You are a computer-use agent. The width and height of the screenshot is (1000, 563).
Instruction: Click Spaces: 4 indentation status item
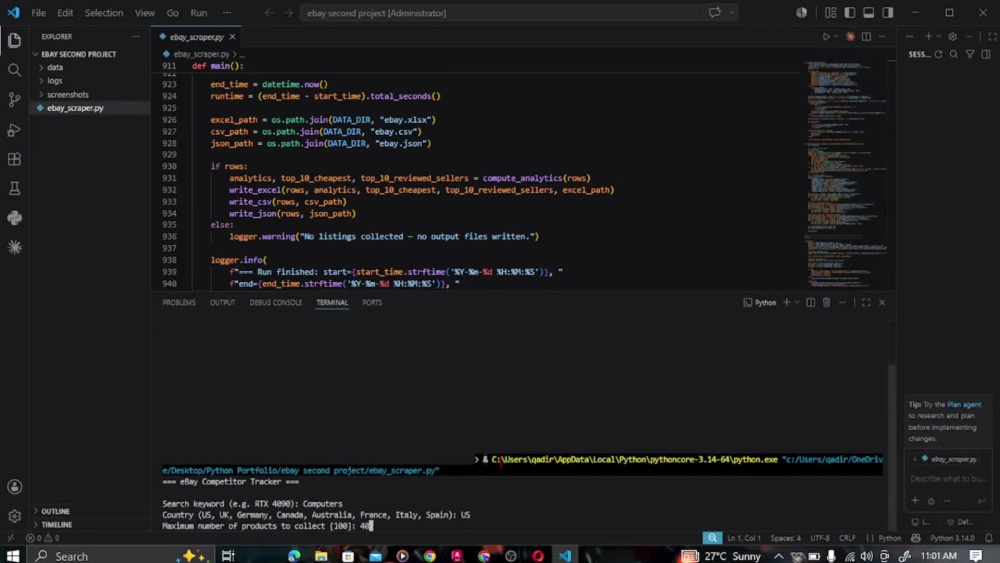tap(785, 538)
